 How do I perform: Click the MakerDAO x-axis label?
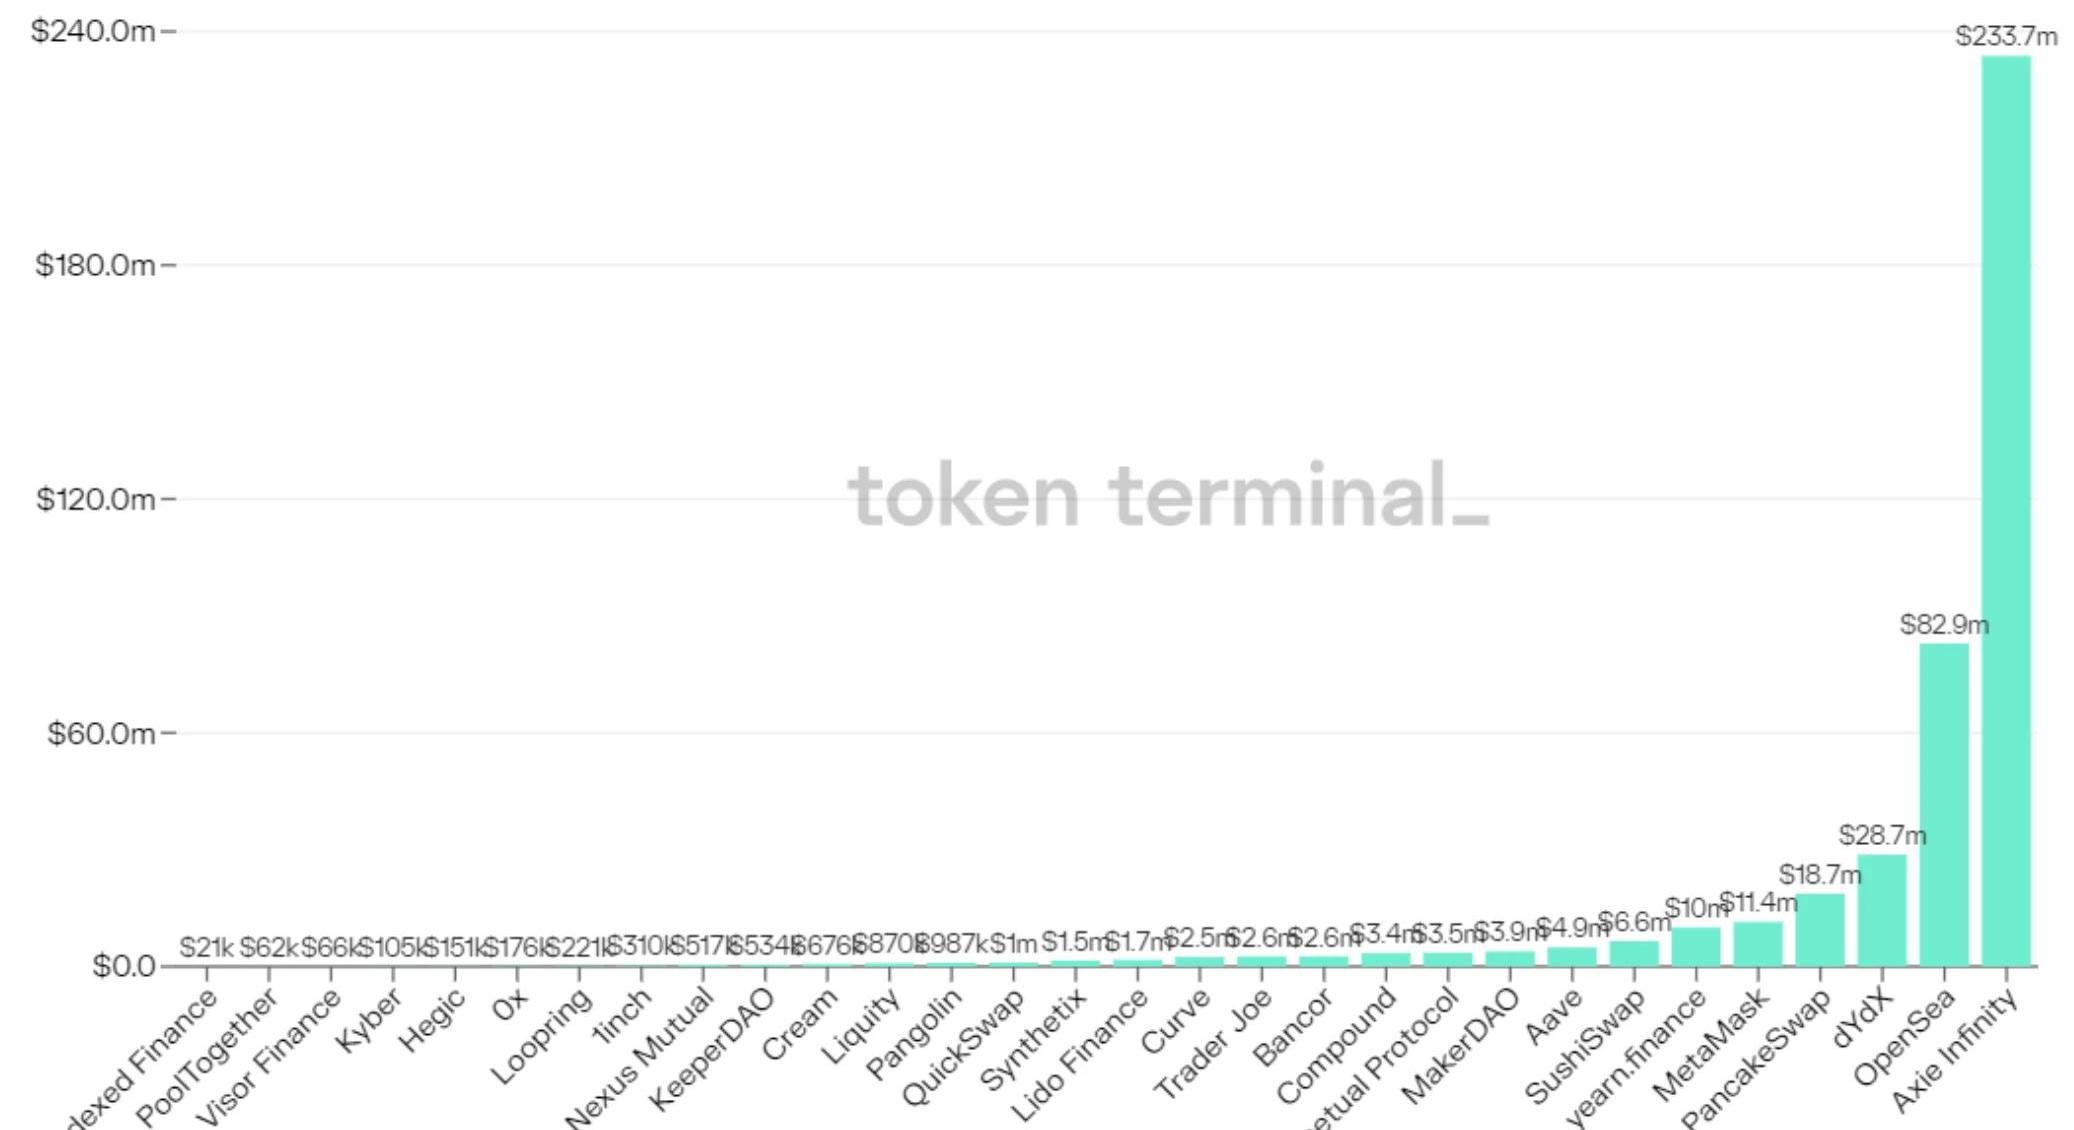(1460, 1046)
